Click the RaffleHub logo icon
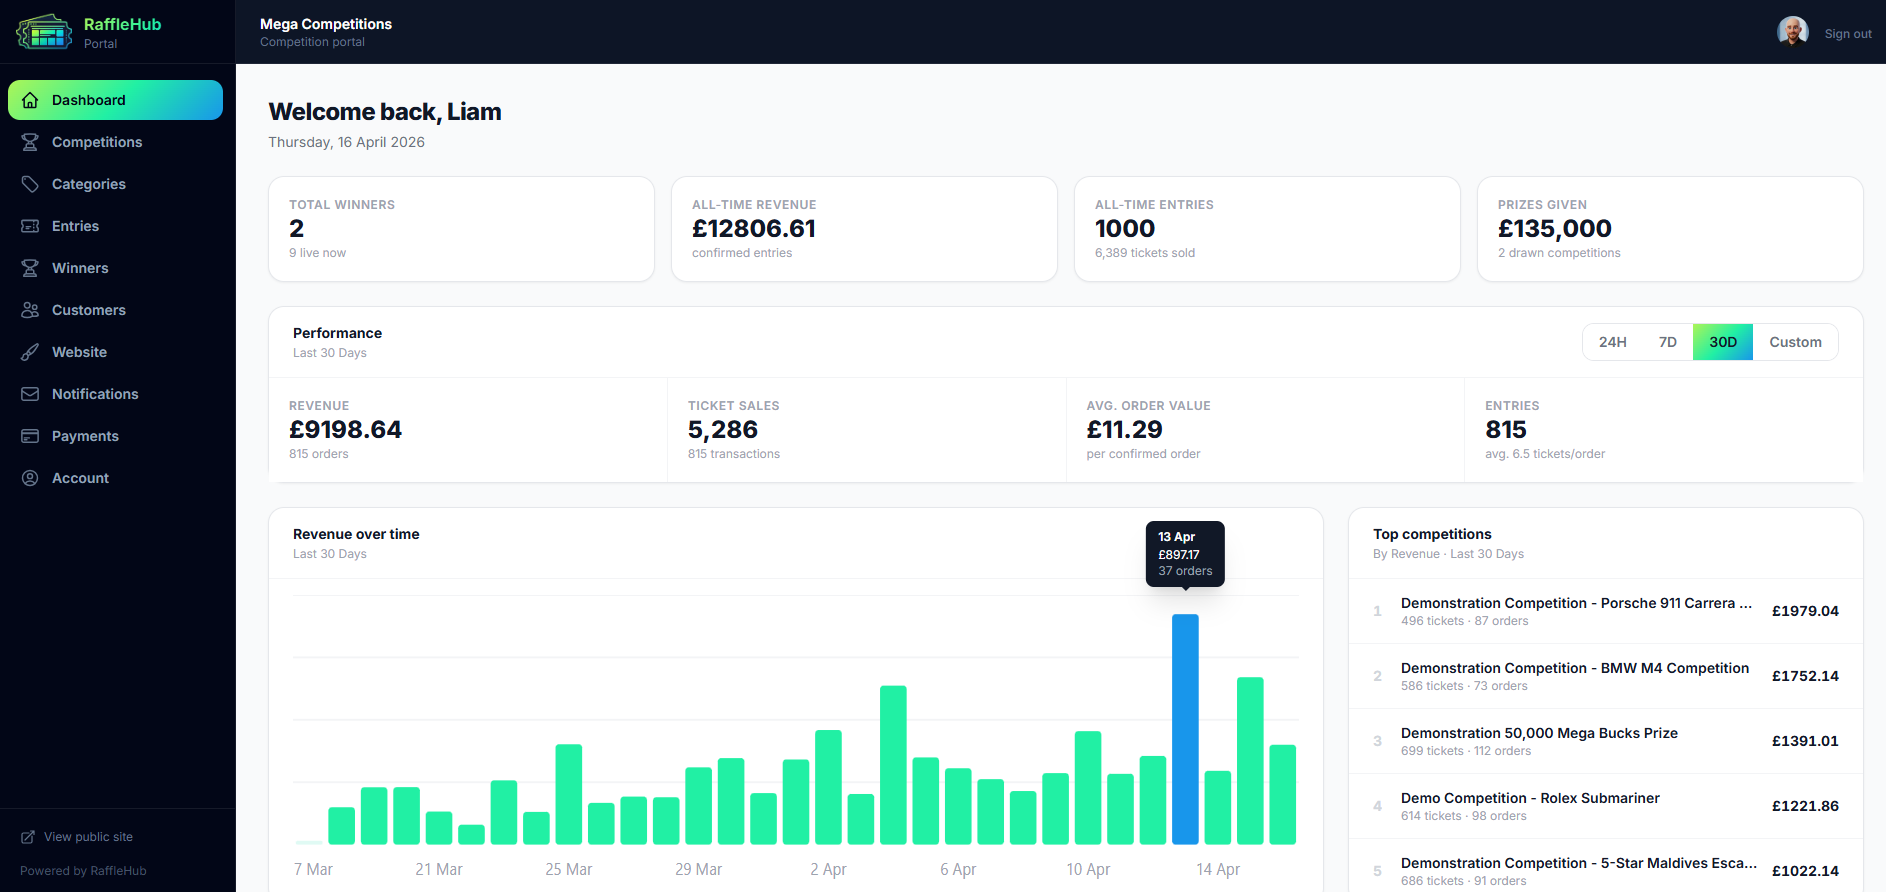1886x892 pixels. [x=44, y=32]
